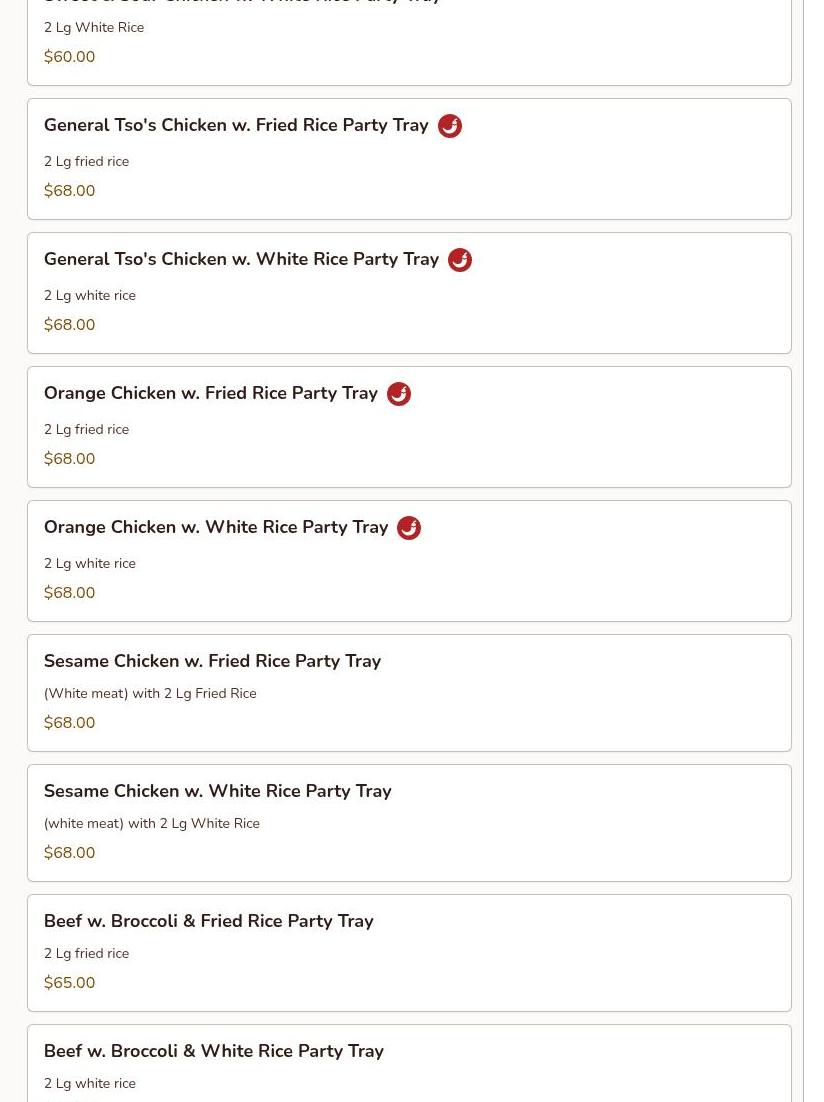The image size is (824, 1102).
Task: Click spicy pepper icon on Orange Chicken White Rice
Action: pos(409,528)
